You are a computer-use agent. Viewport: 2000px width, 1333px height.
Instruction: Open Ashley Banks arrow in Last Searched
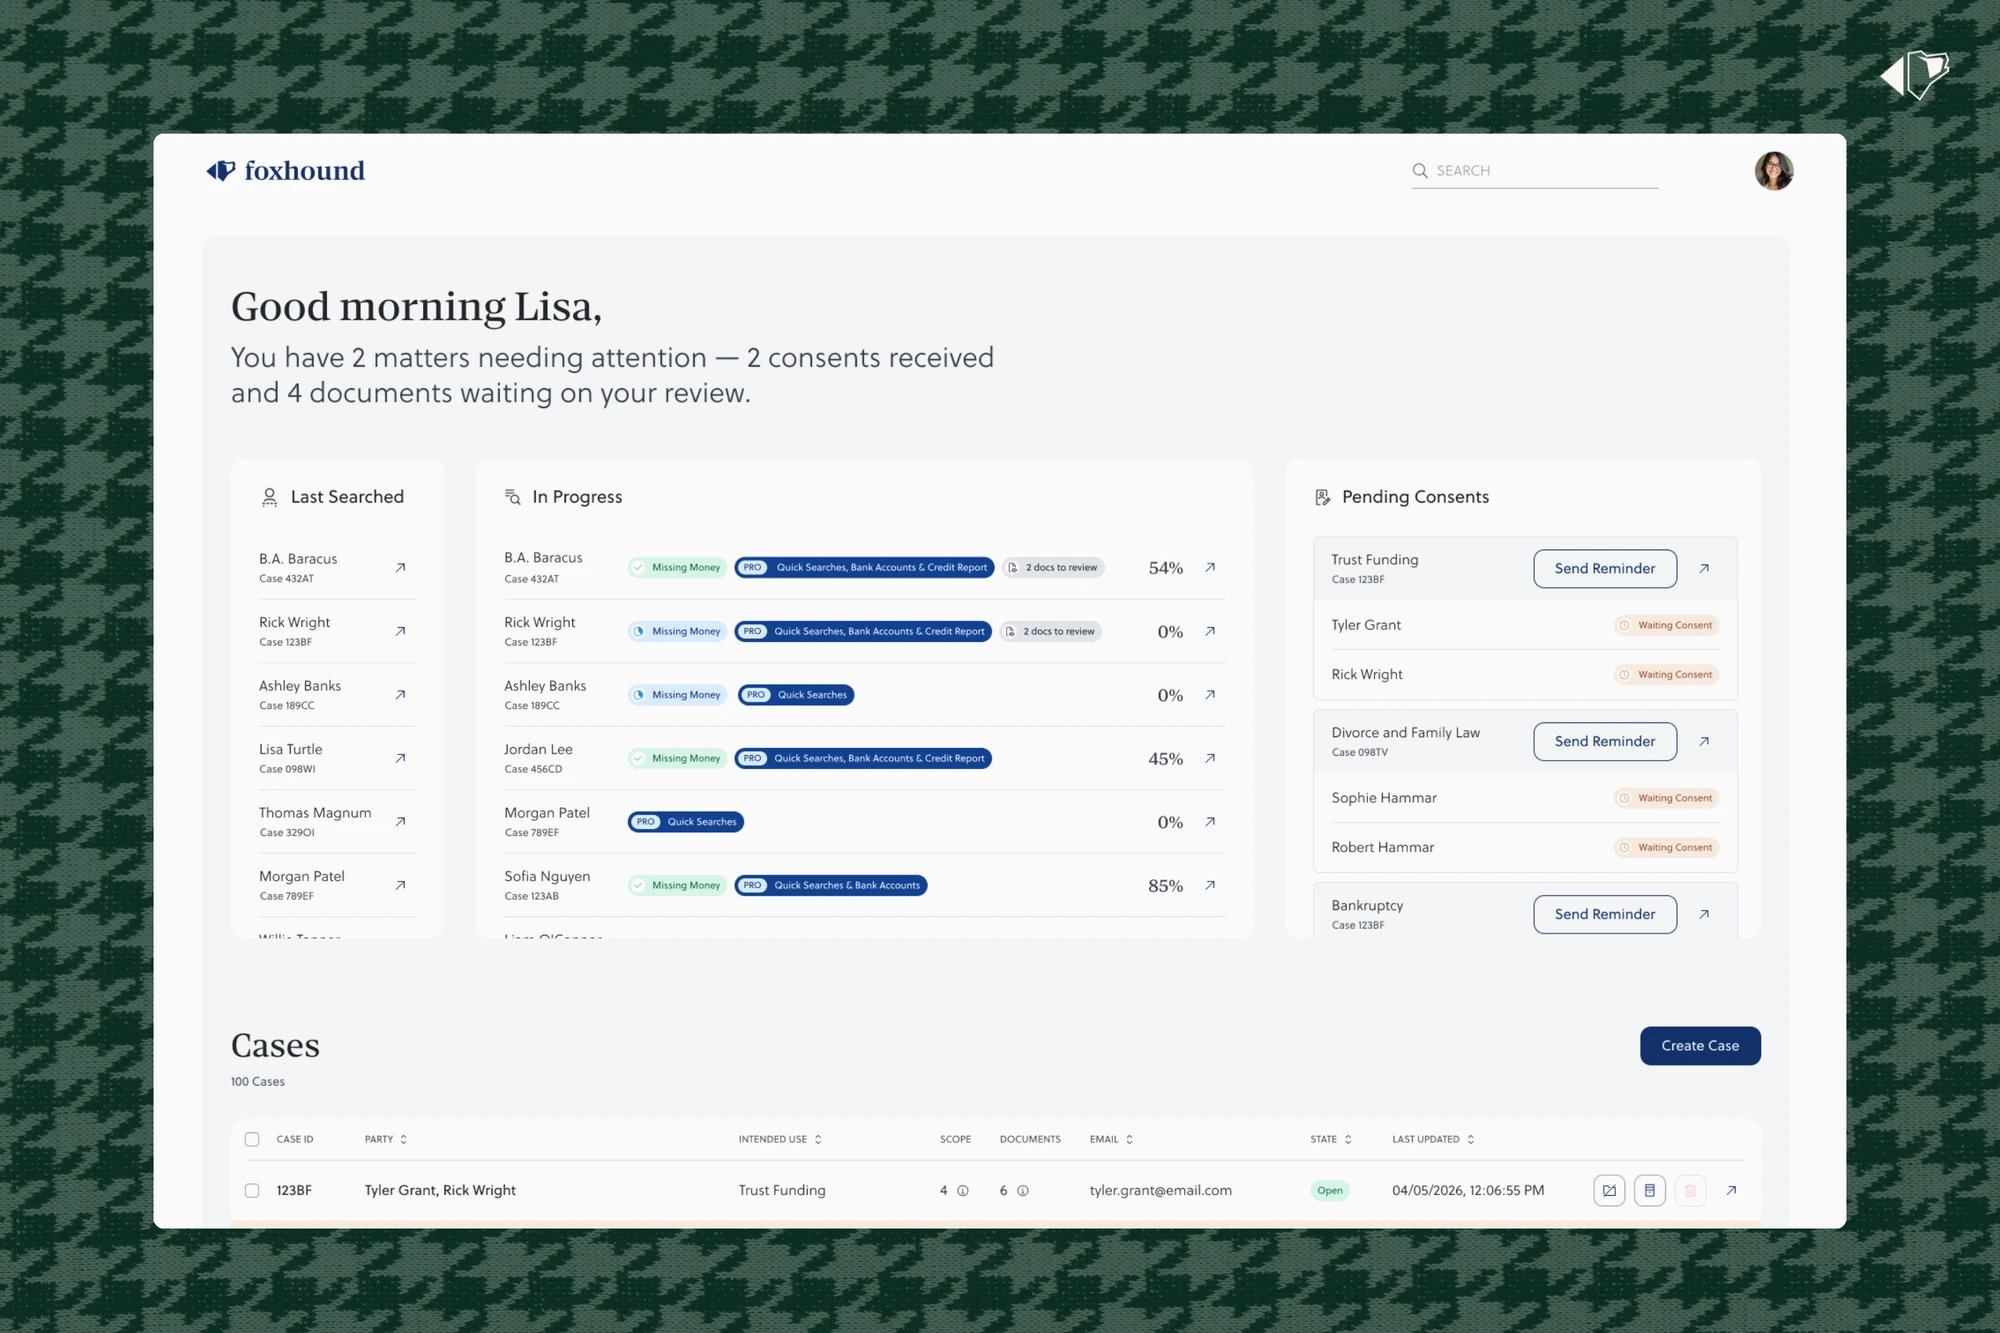coord(400,695)
